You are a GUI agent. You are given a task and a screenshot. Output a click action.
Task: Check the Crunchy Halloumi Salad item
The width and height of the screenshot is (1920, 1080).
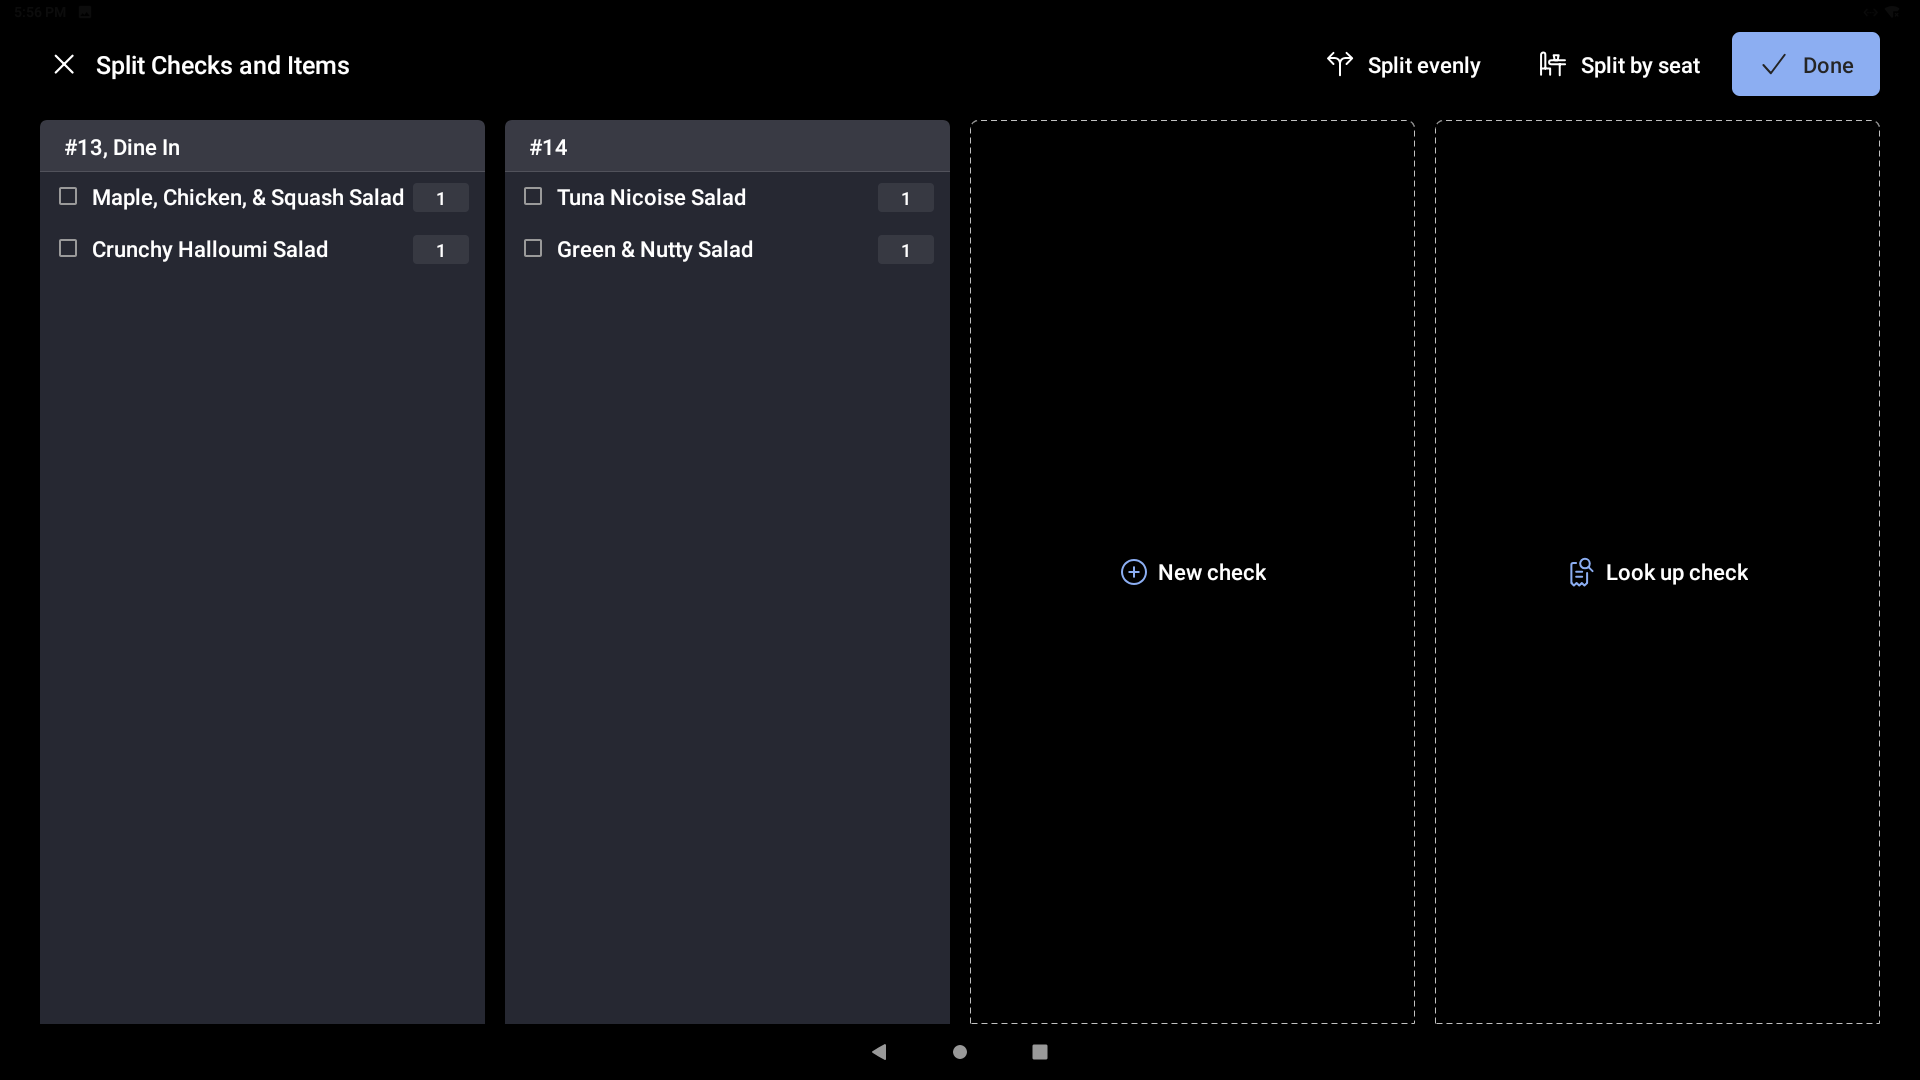tap(68, 249)
